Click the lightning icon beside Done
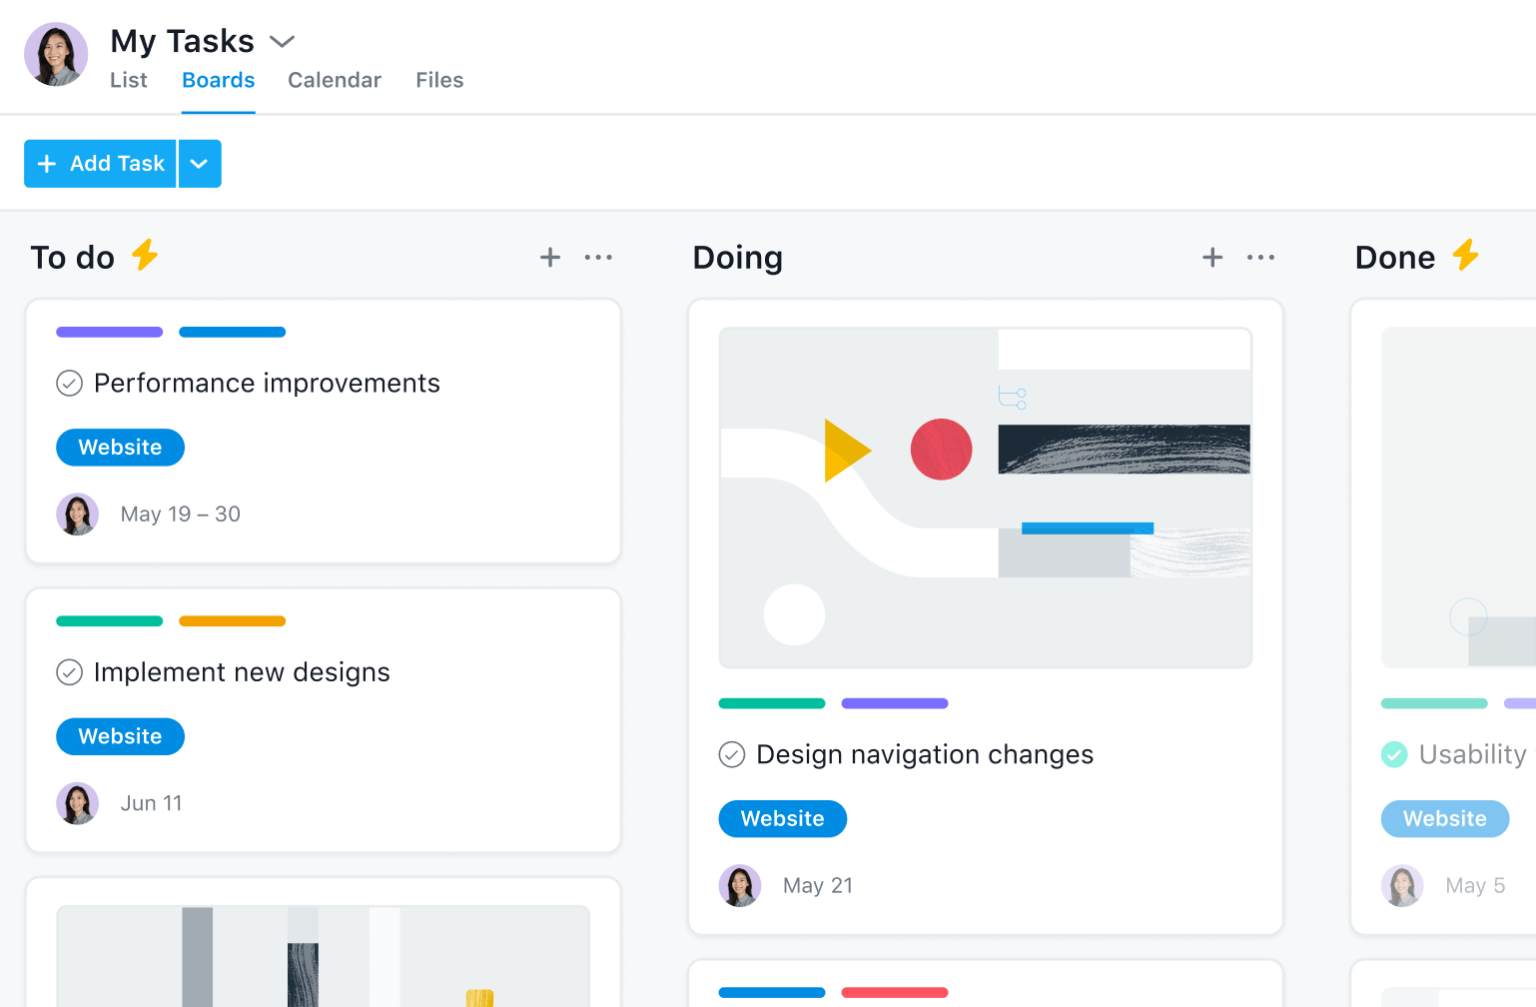 1468,256
